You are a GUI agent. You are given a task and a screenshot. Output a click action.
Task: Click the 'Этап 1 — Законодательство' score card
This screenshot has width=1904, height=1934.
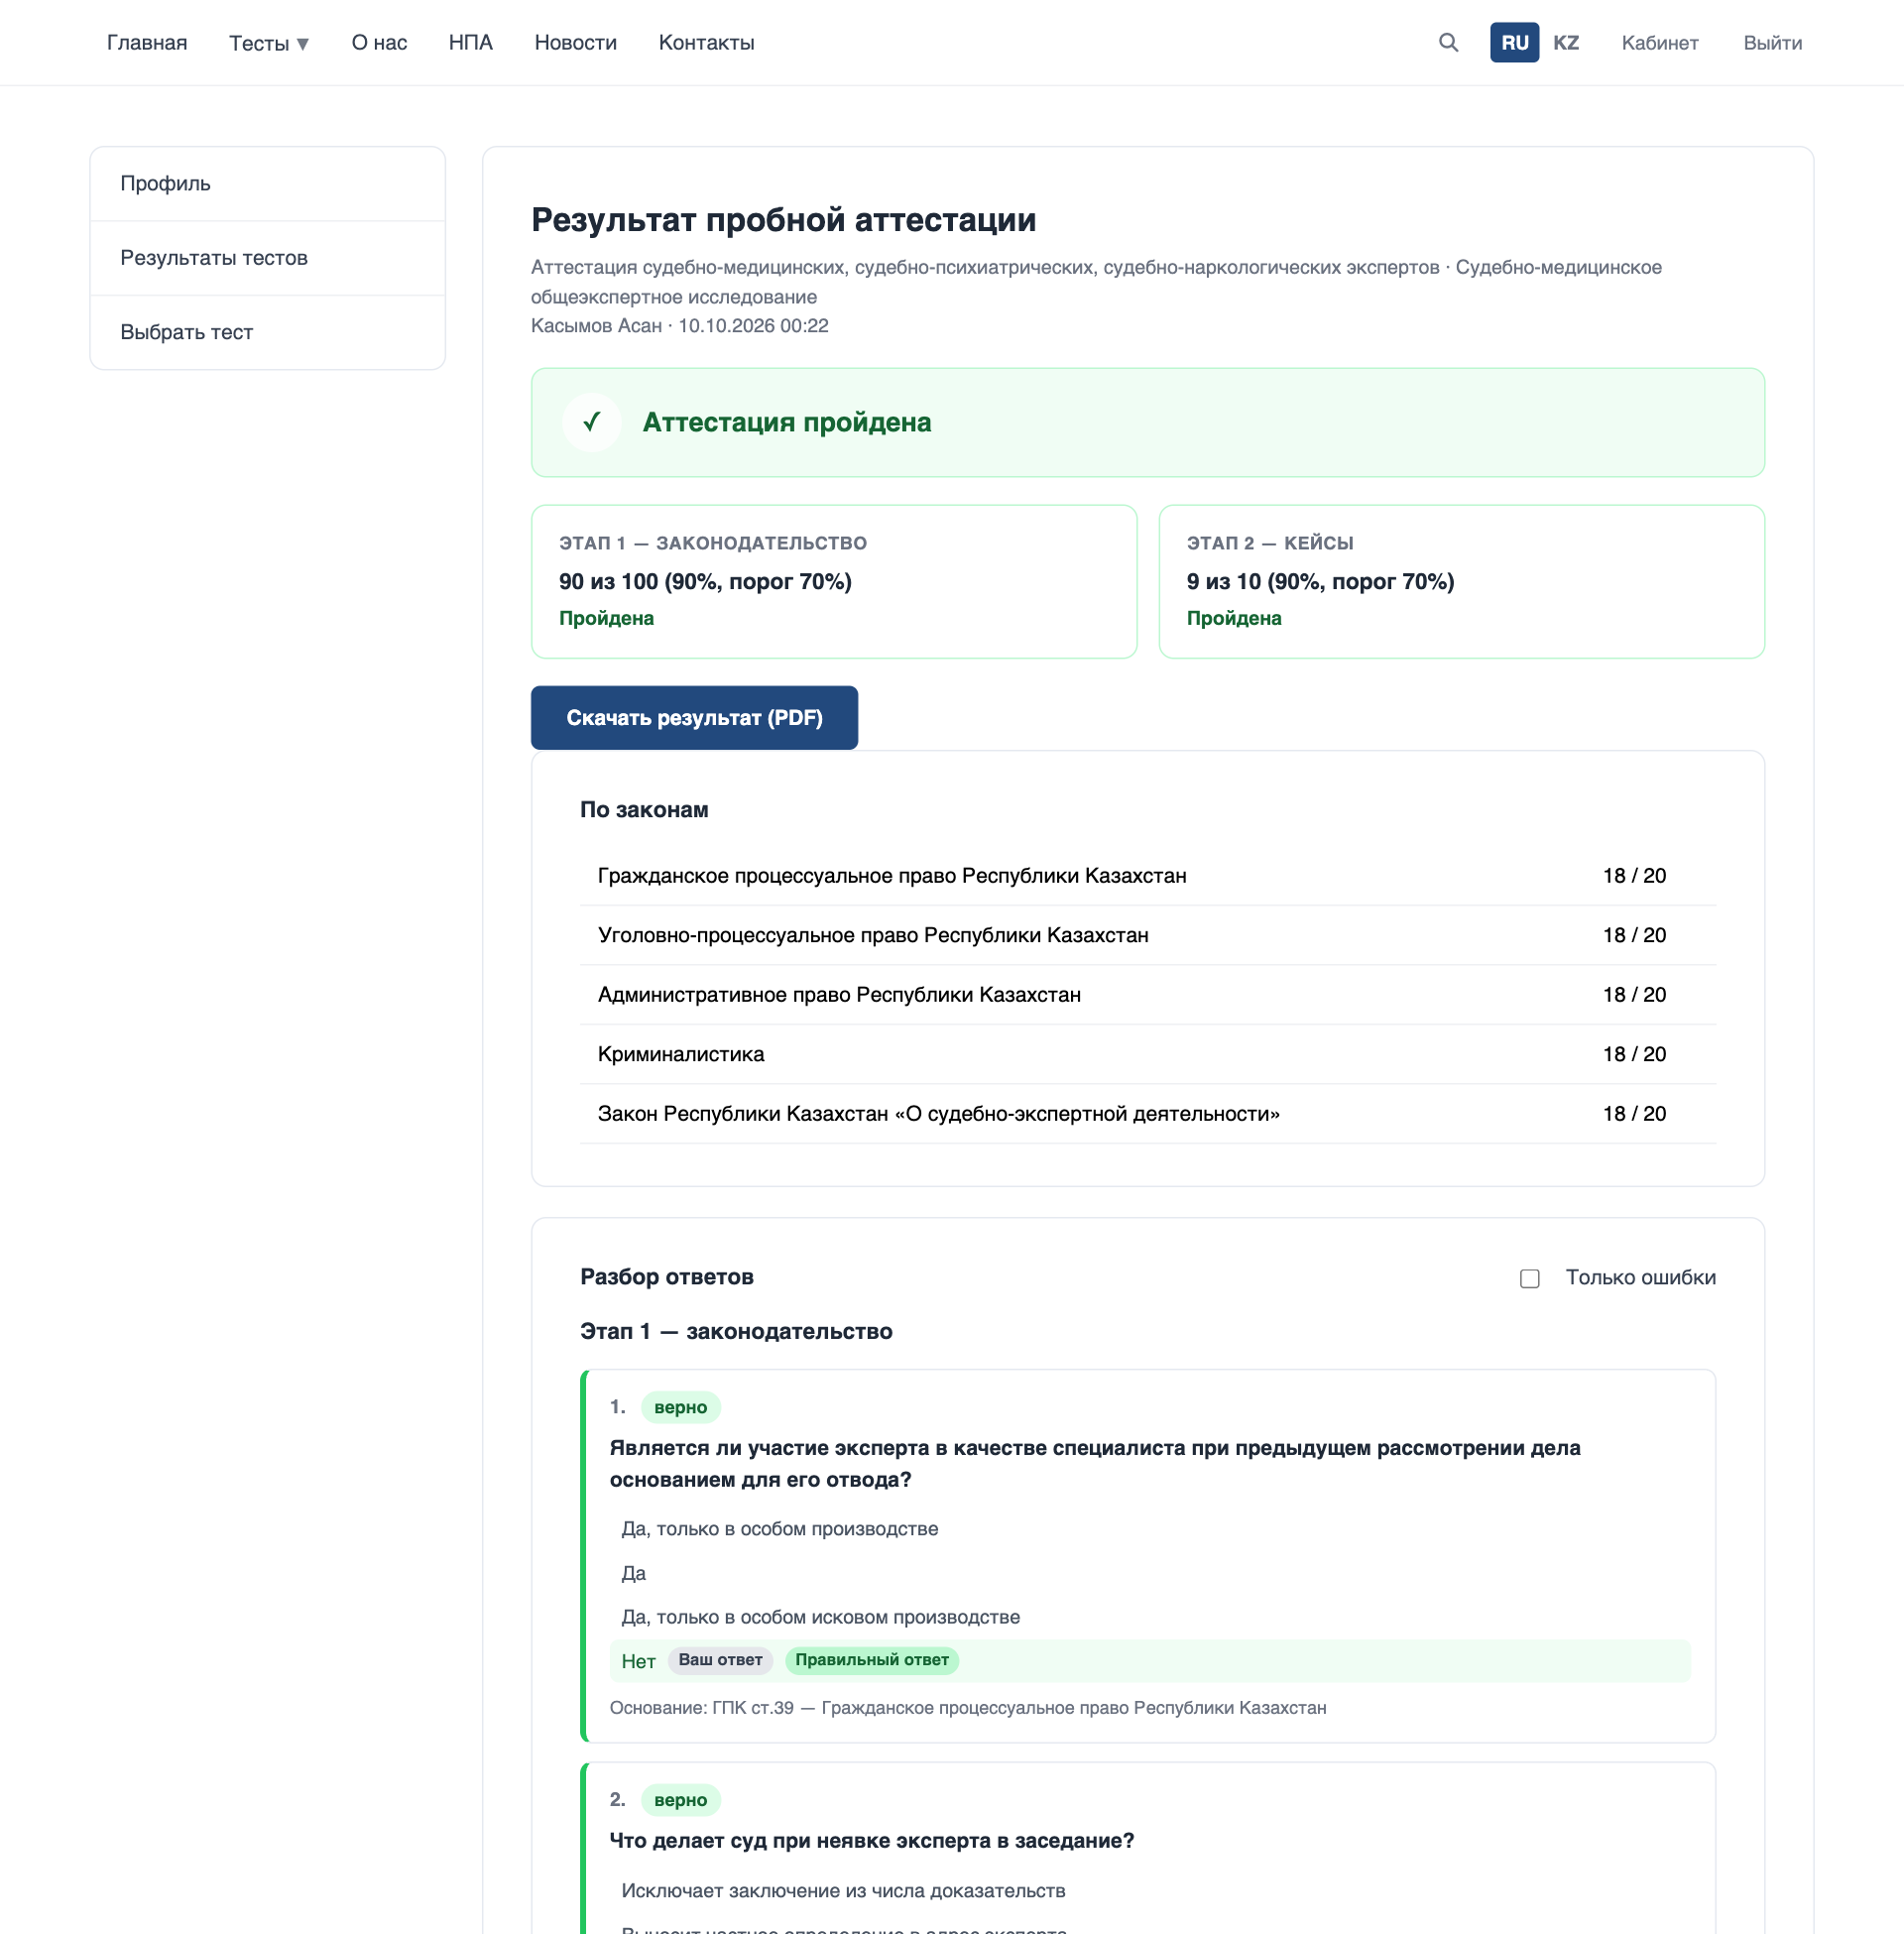coord(834,582)
